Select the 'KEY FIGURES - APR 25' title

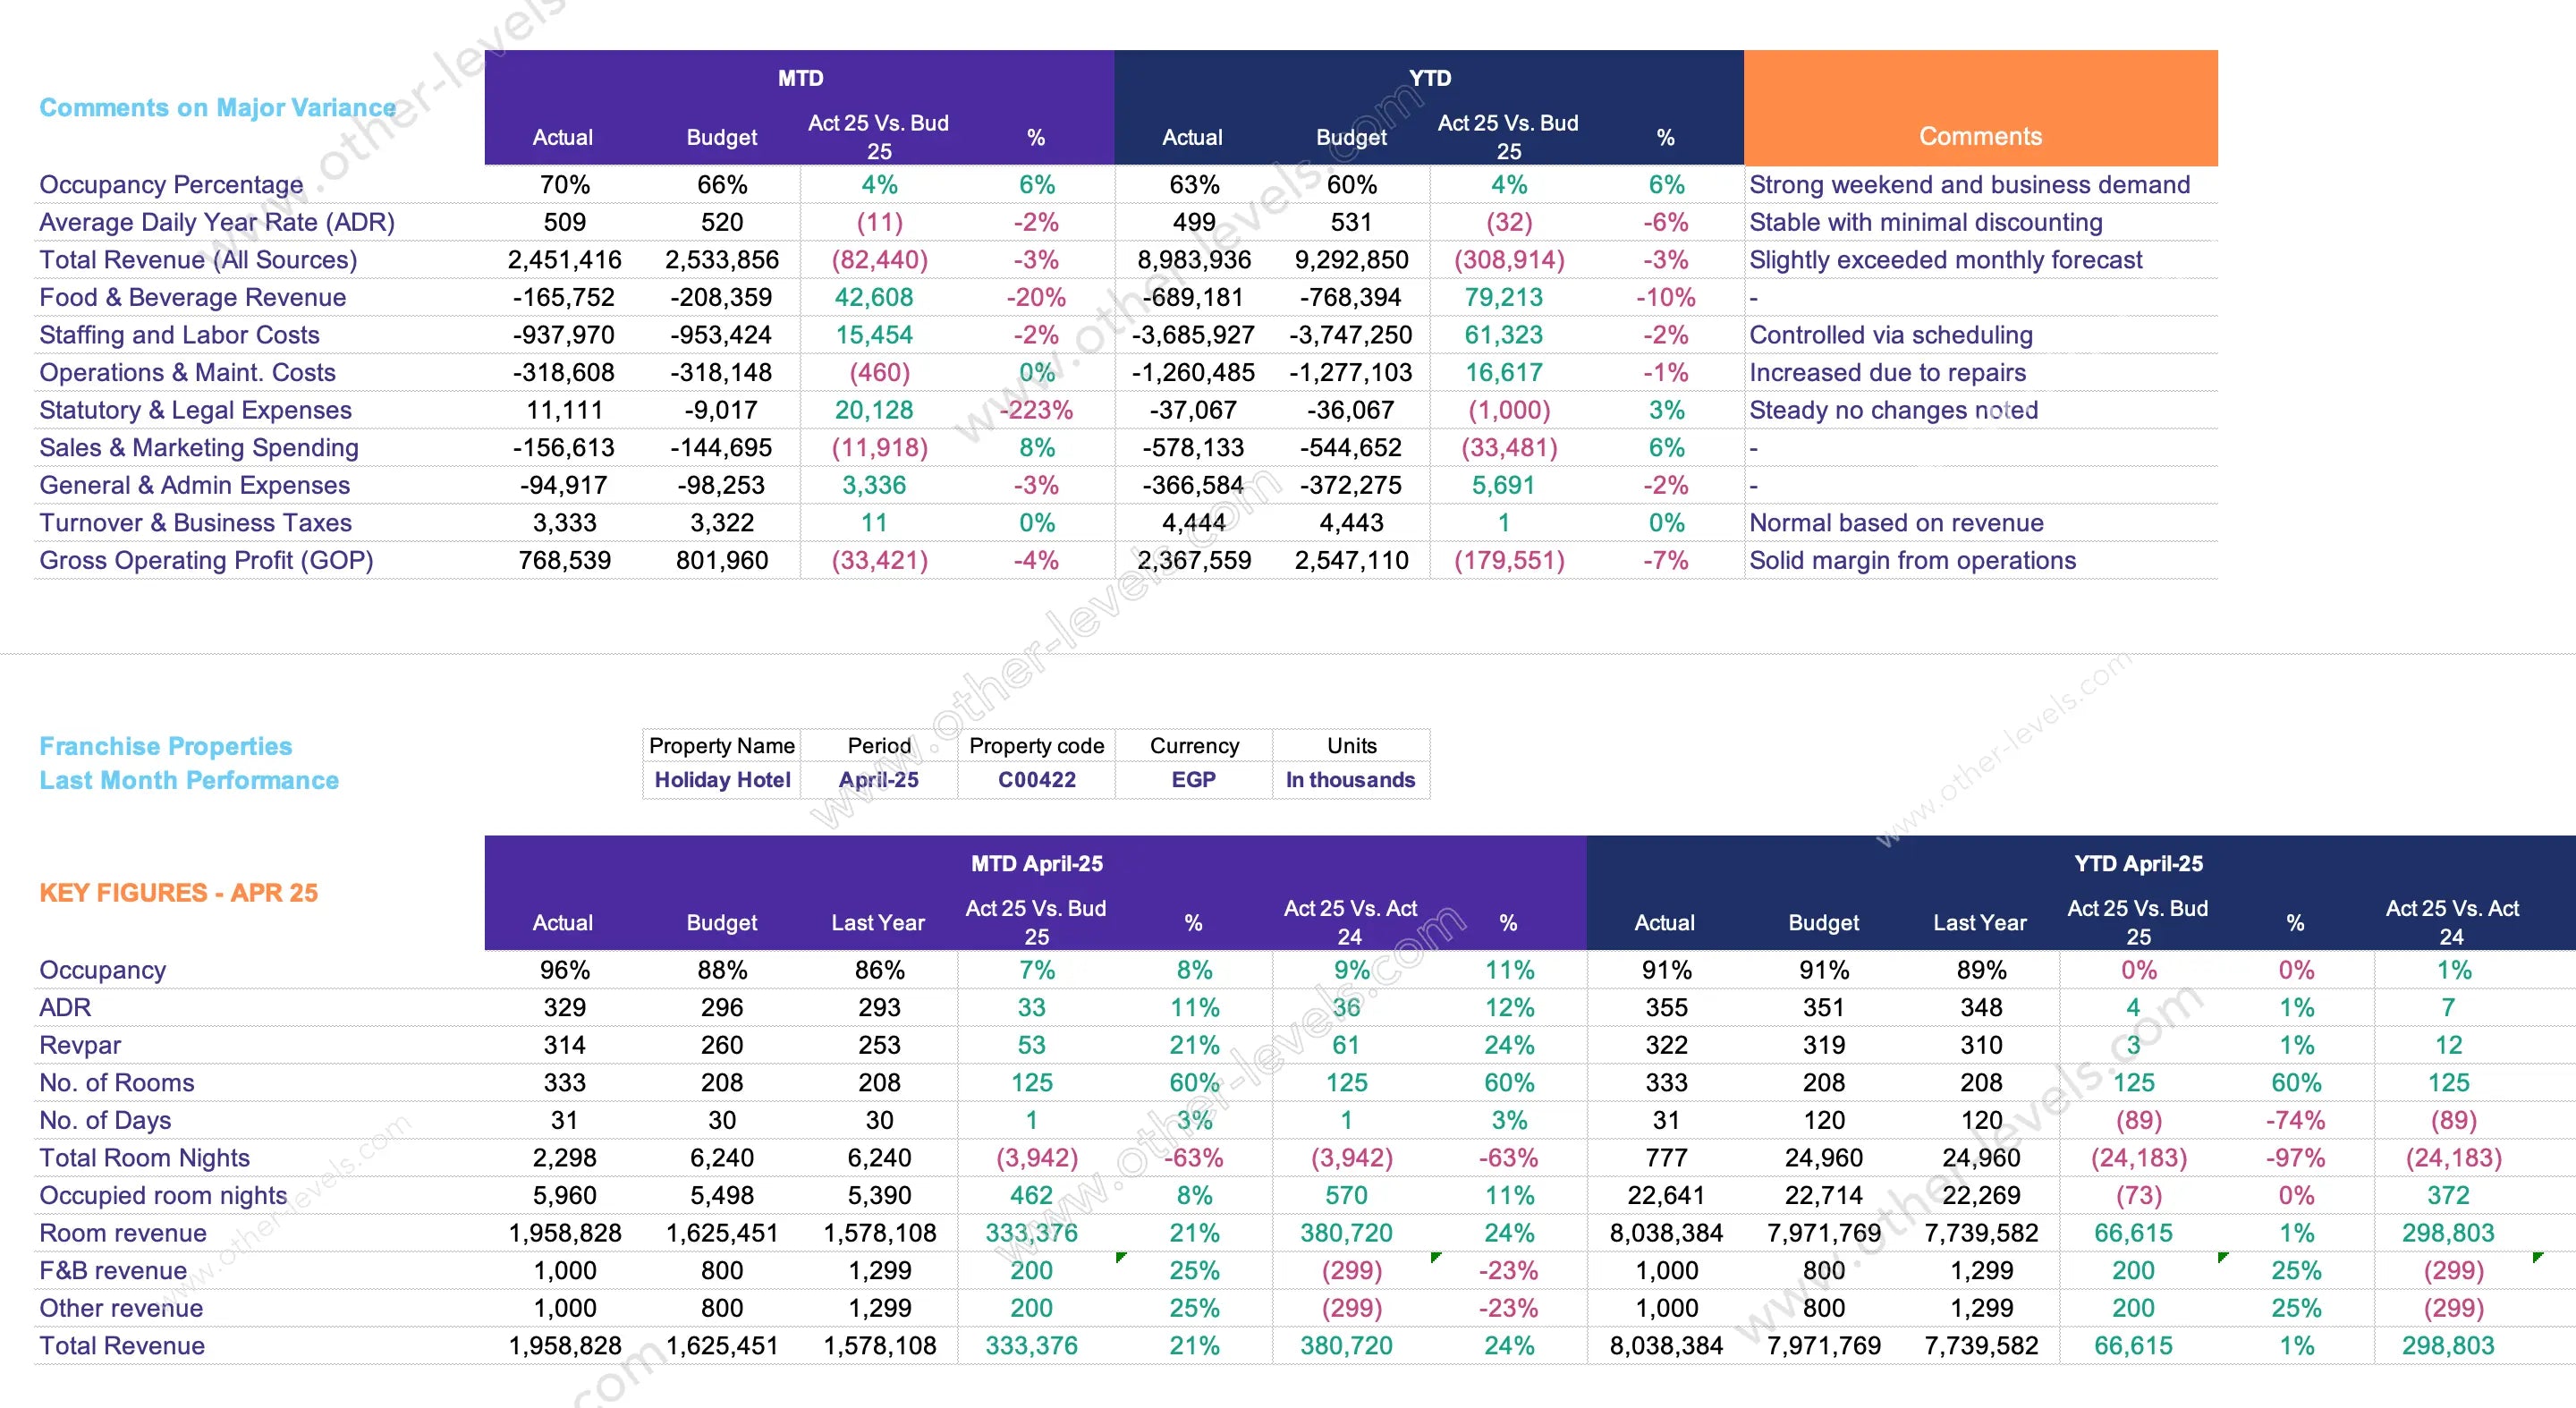[x=179, y=892]
